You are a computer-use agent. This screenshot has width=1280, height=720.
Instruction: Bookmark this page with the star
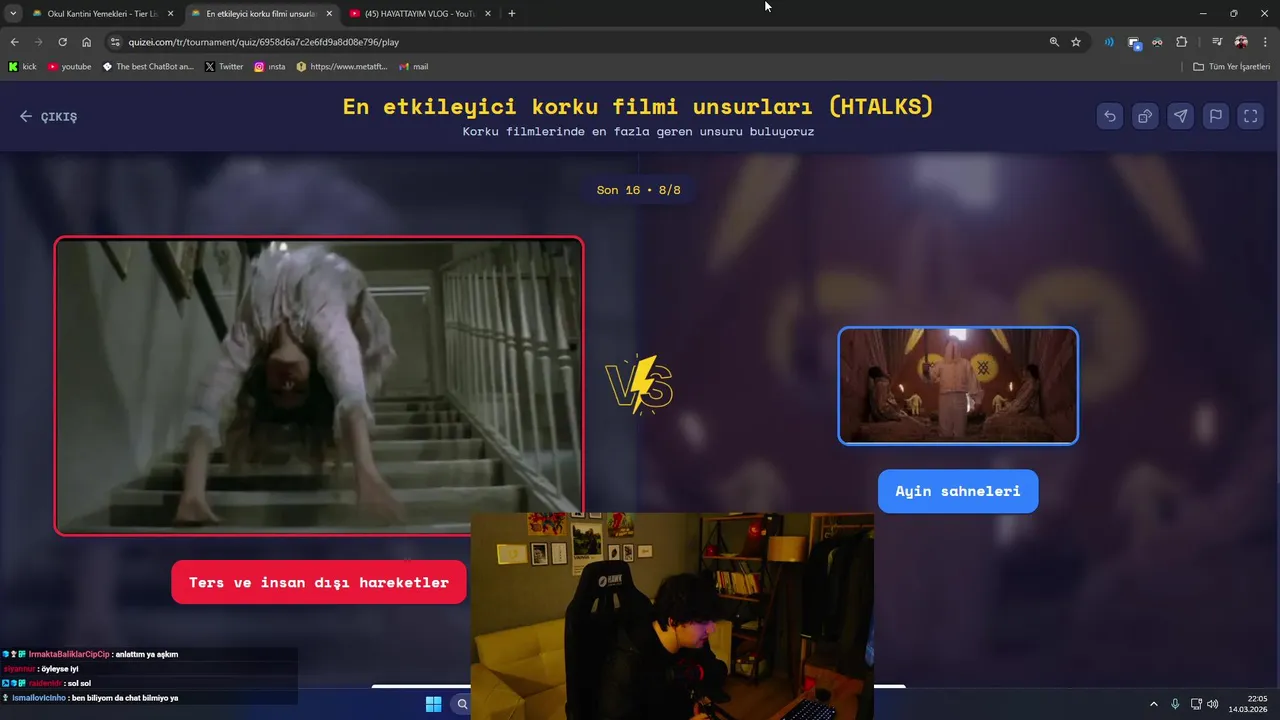click(x=1076, y=42)
